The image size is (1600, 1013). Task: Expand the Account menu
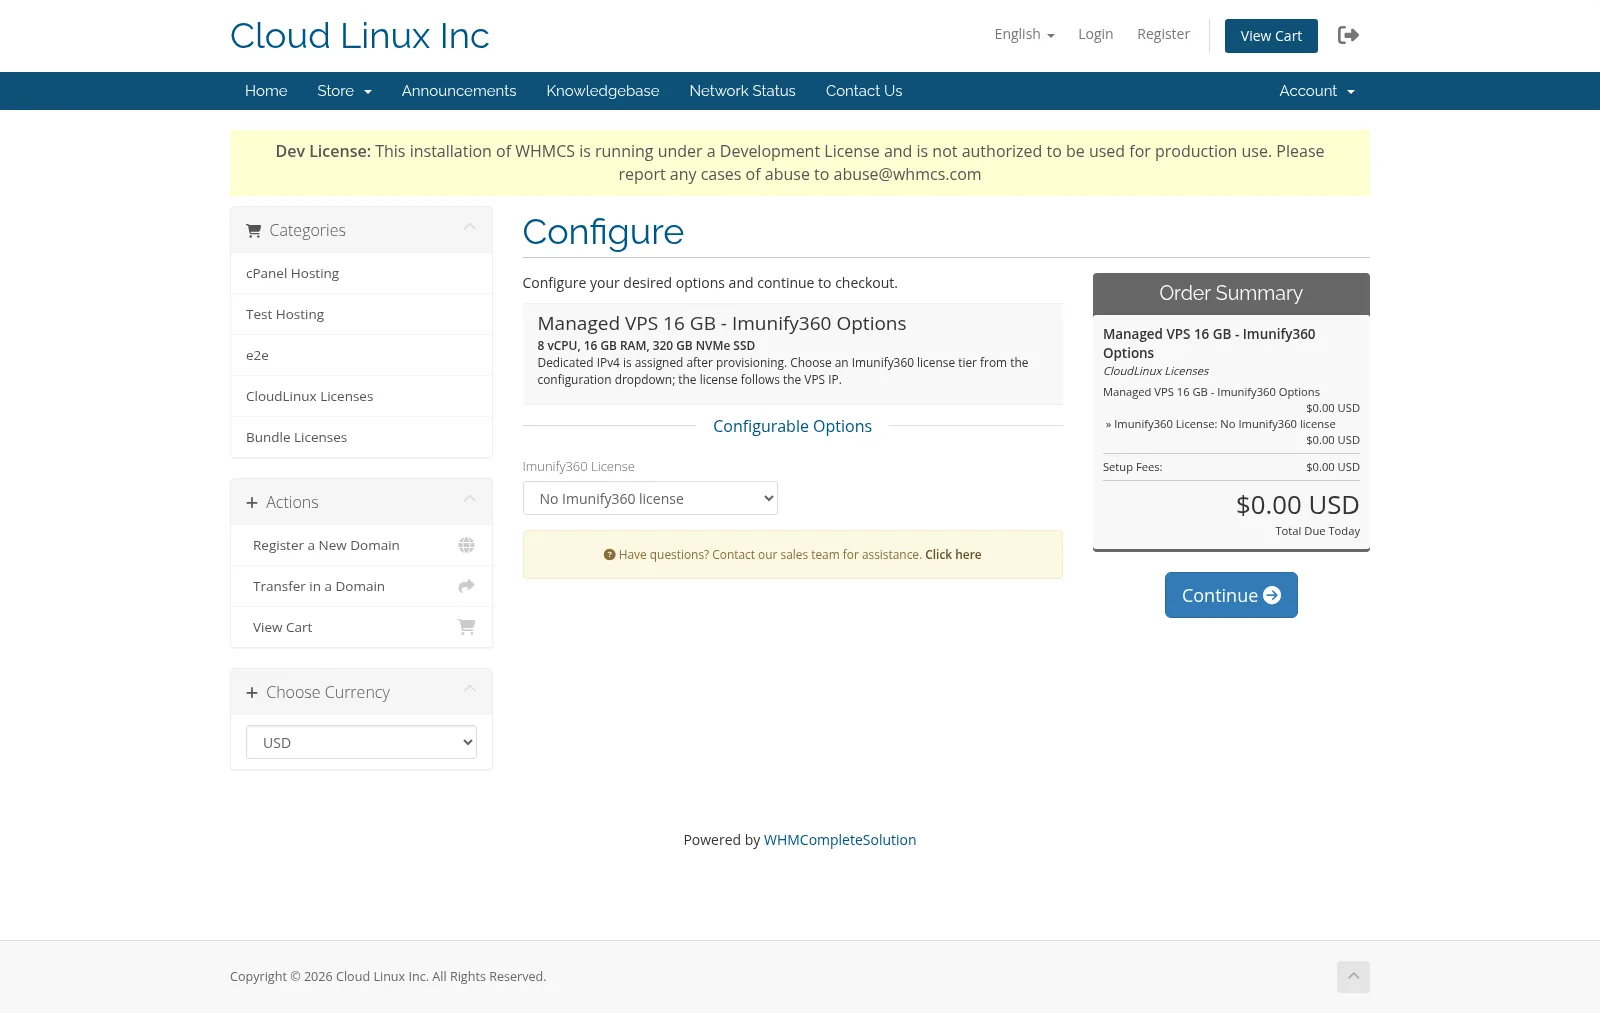click(x=1317, y=91)
